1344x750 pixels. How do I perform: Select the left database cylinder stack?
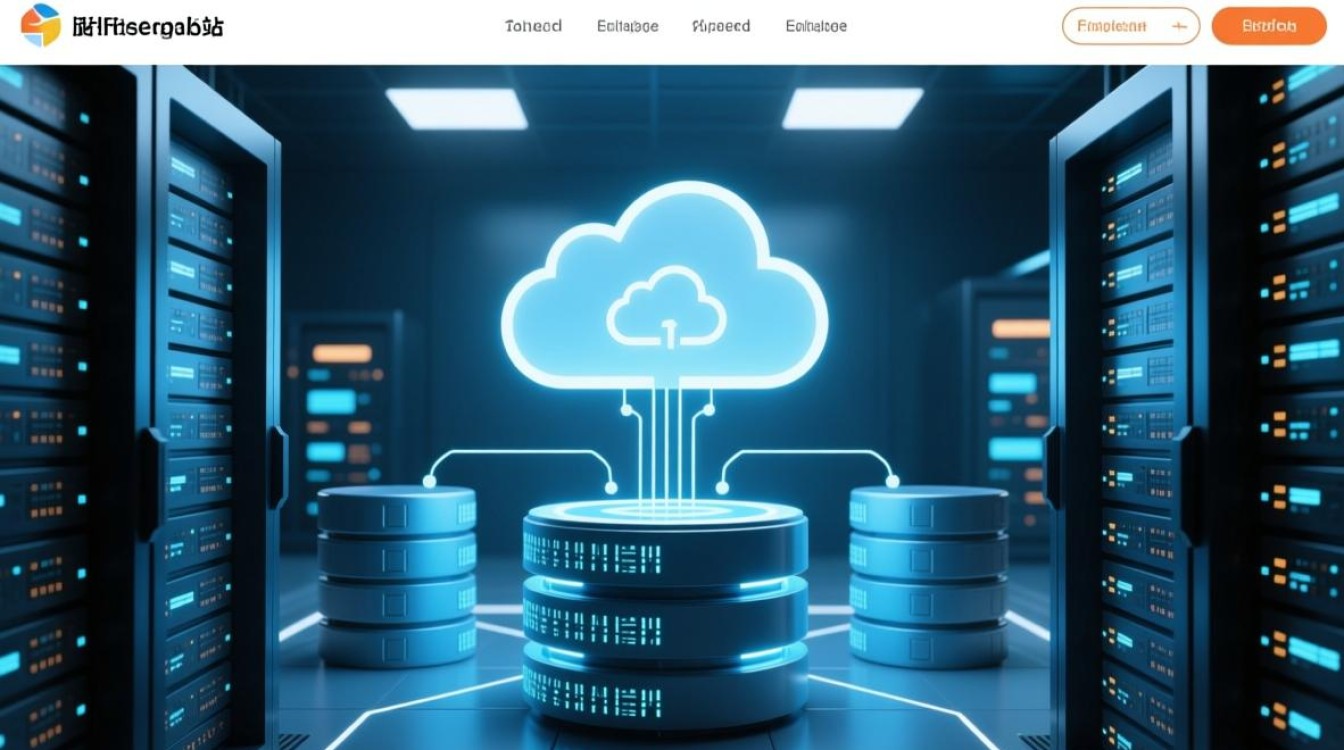click(x=397, y=575)
